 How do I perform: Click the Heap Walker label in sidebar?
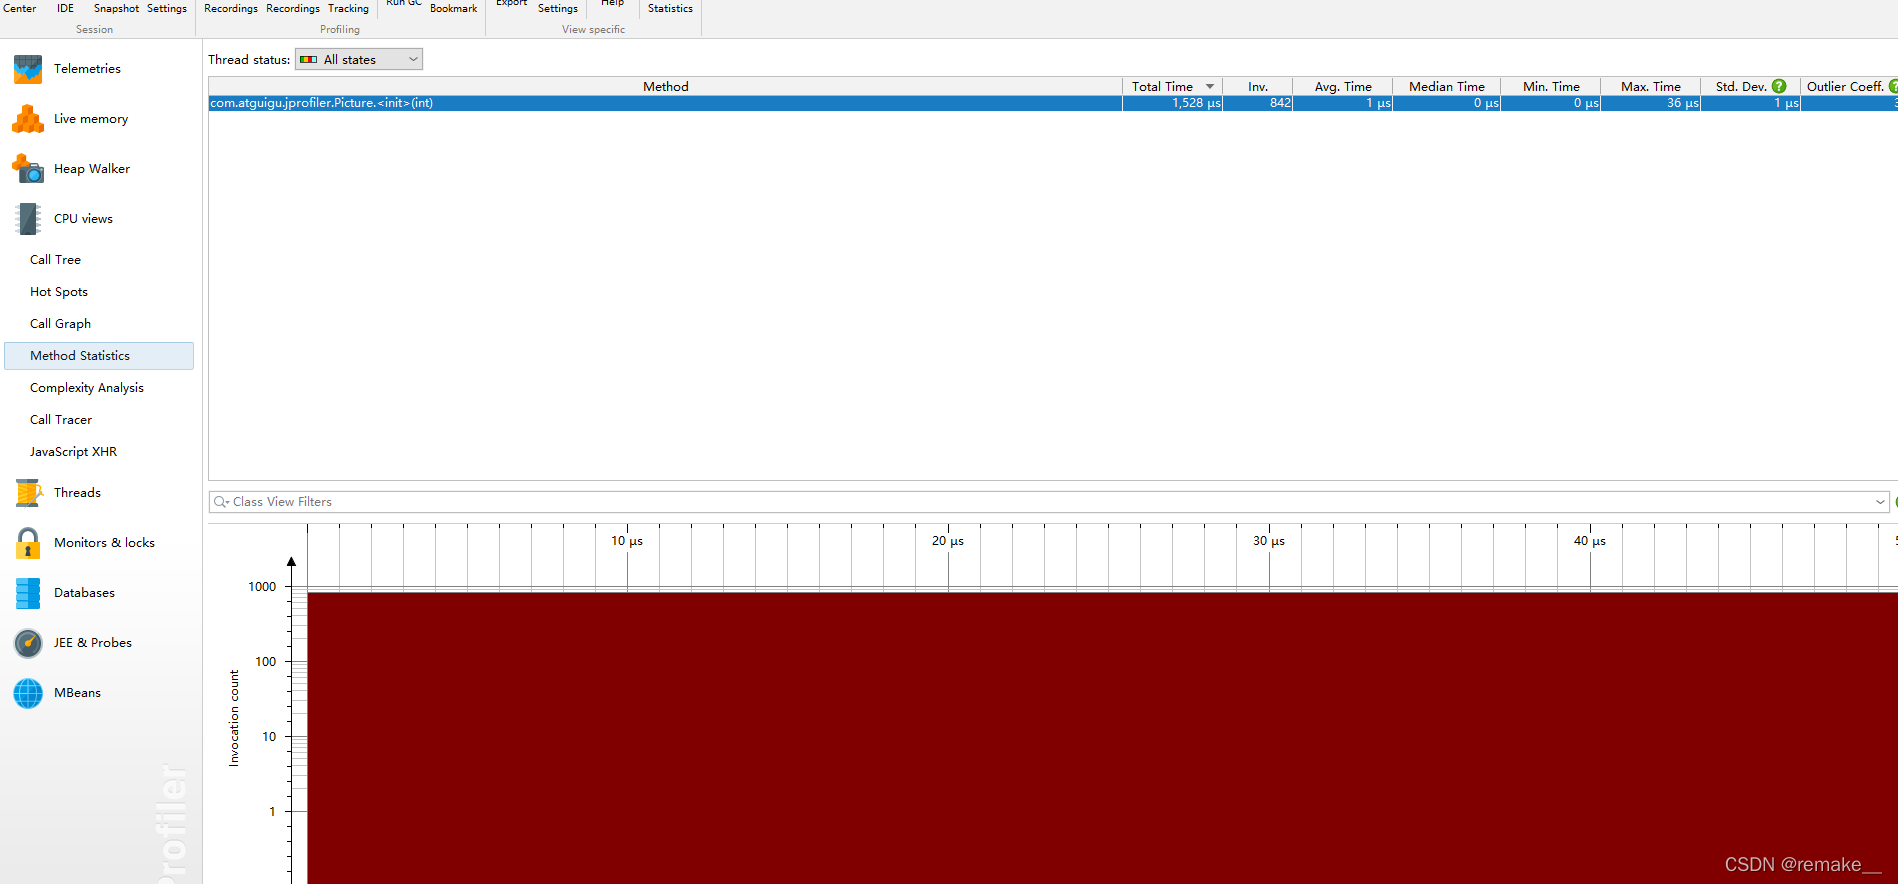coord(92,169)
